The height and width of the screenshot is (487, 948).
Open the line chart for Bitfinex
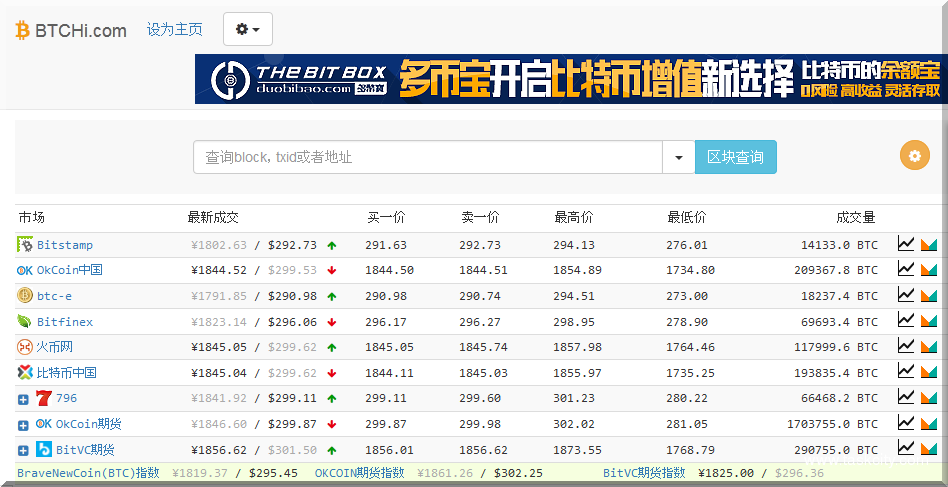pos(906,320)
